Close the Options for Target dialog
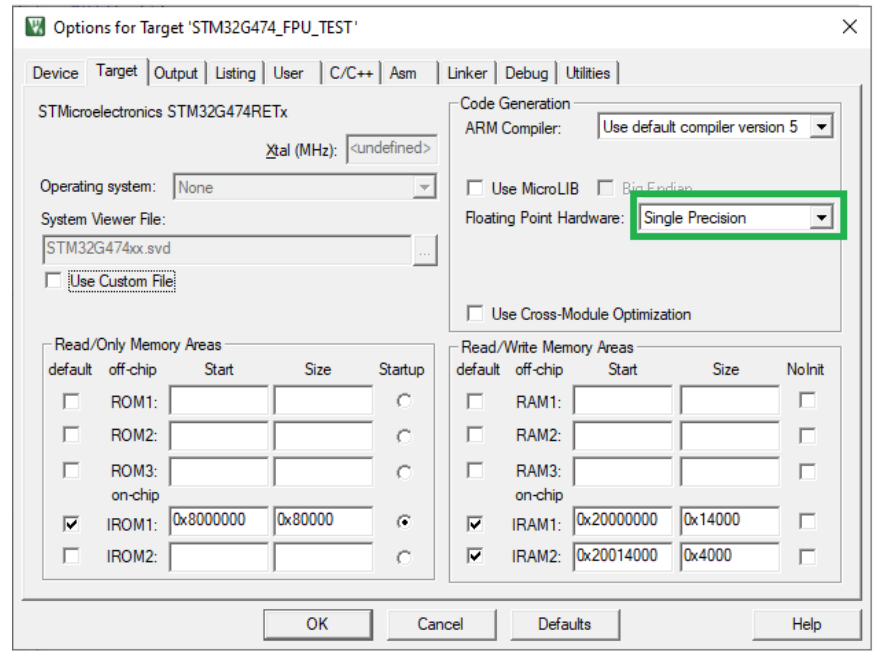The width and height of the screenshot is (883, 658). click(849, 26)
